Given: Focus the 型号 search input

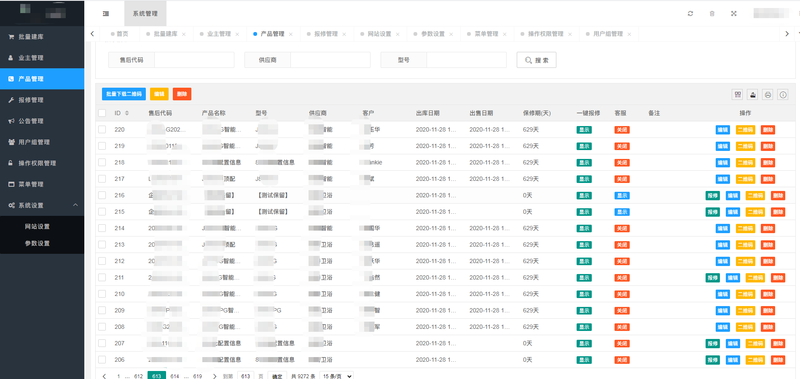Looking at the screenshot, I should 466,60.
